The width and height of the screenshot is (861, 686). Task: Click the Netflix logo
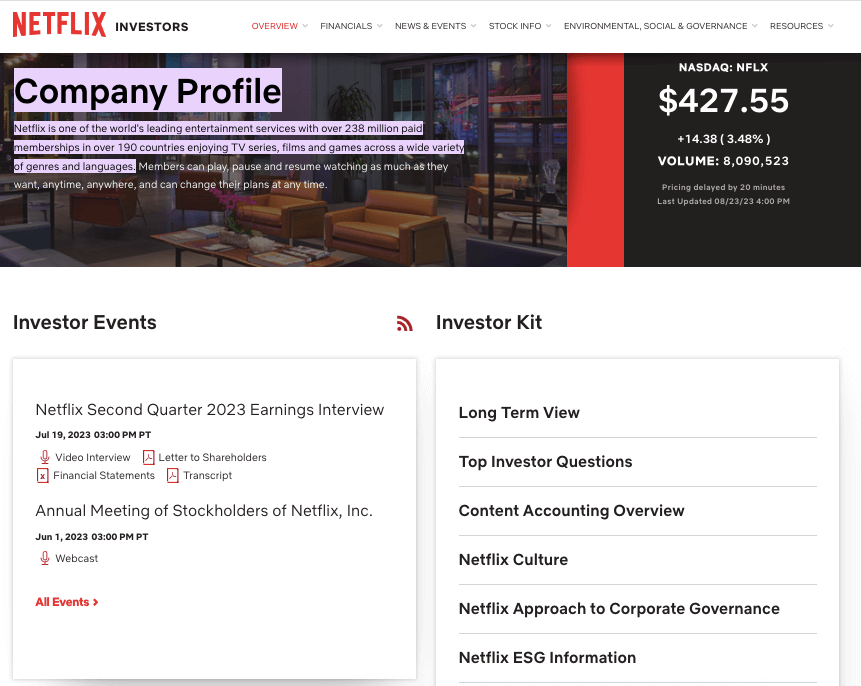59,25
